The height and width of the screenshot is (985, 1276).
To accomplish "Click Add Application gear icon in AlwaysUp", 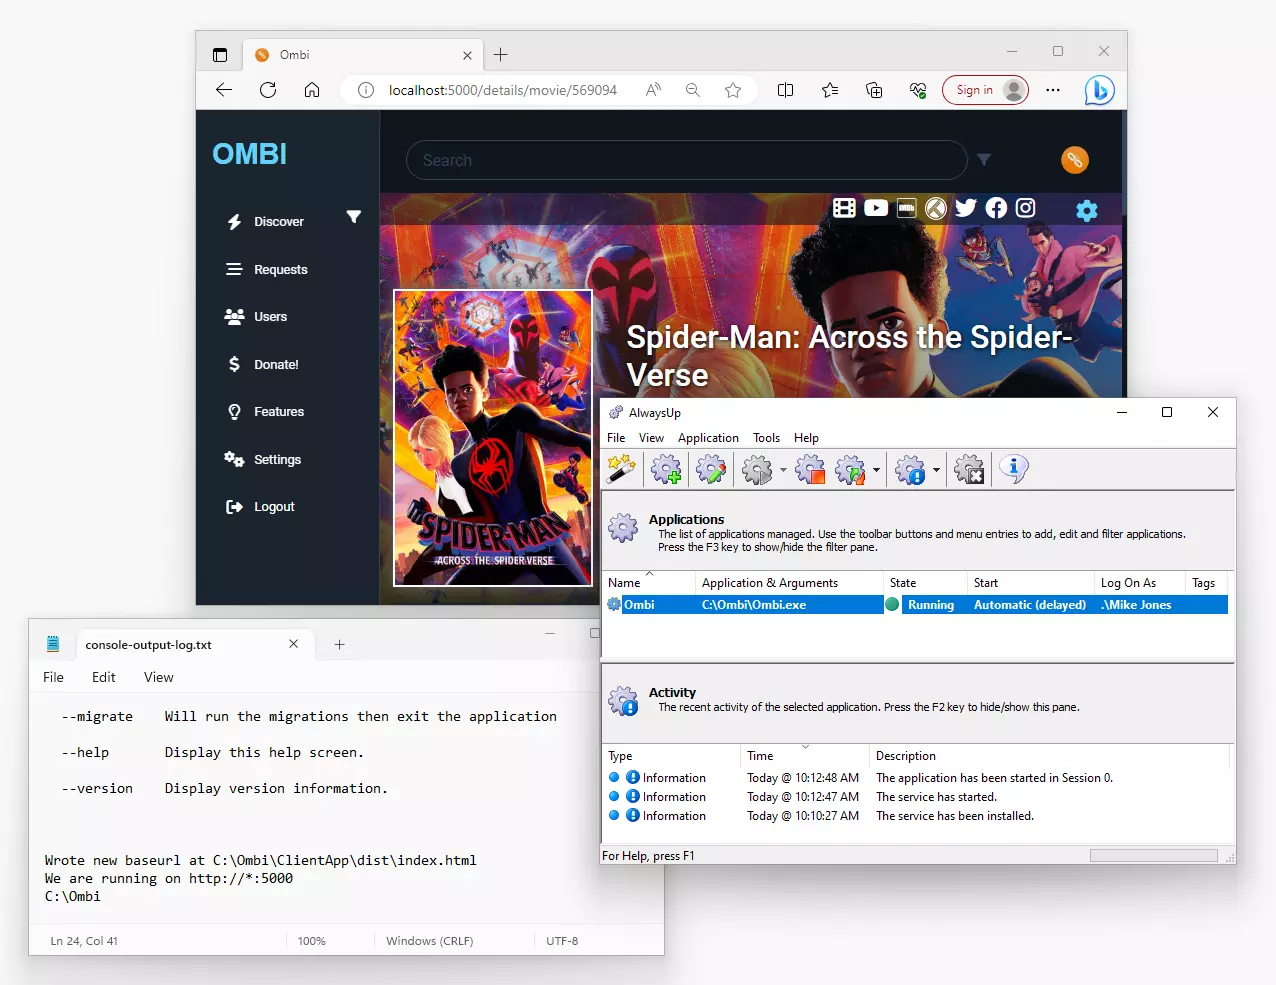I will pyautogui.click(x=666, y=469).
